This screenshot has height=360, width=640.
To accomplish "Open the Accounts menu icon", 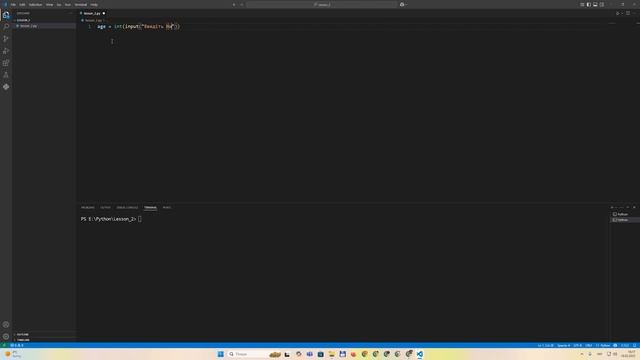I will click(x=6, y=324).
